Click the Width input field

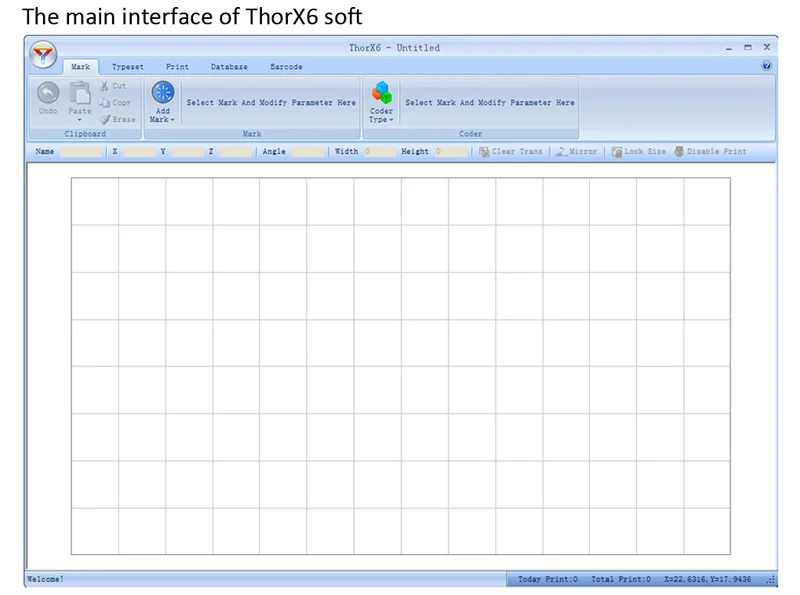(x=380, y=152)
